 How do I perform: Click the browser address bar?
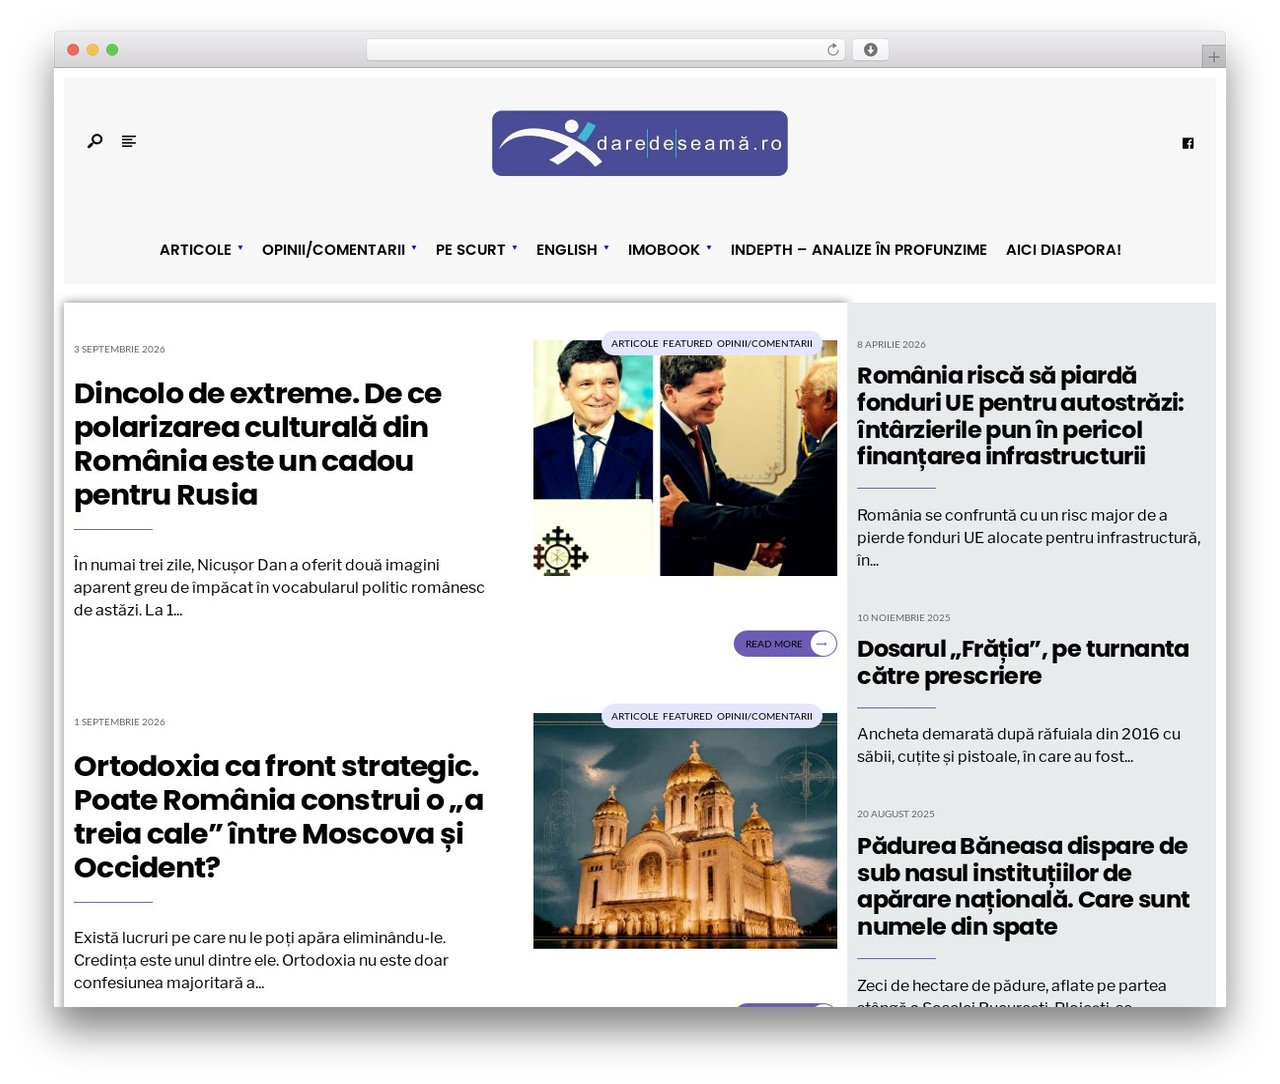(x=606, y=50)
